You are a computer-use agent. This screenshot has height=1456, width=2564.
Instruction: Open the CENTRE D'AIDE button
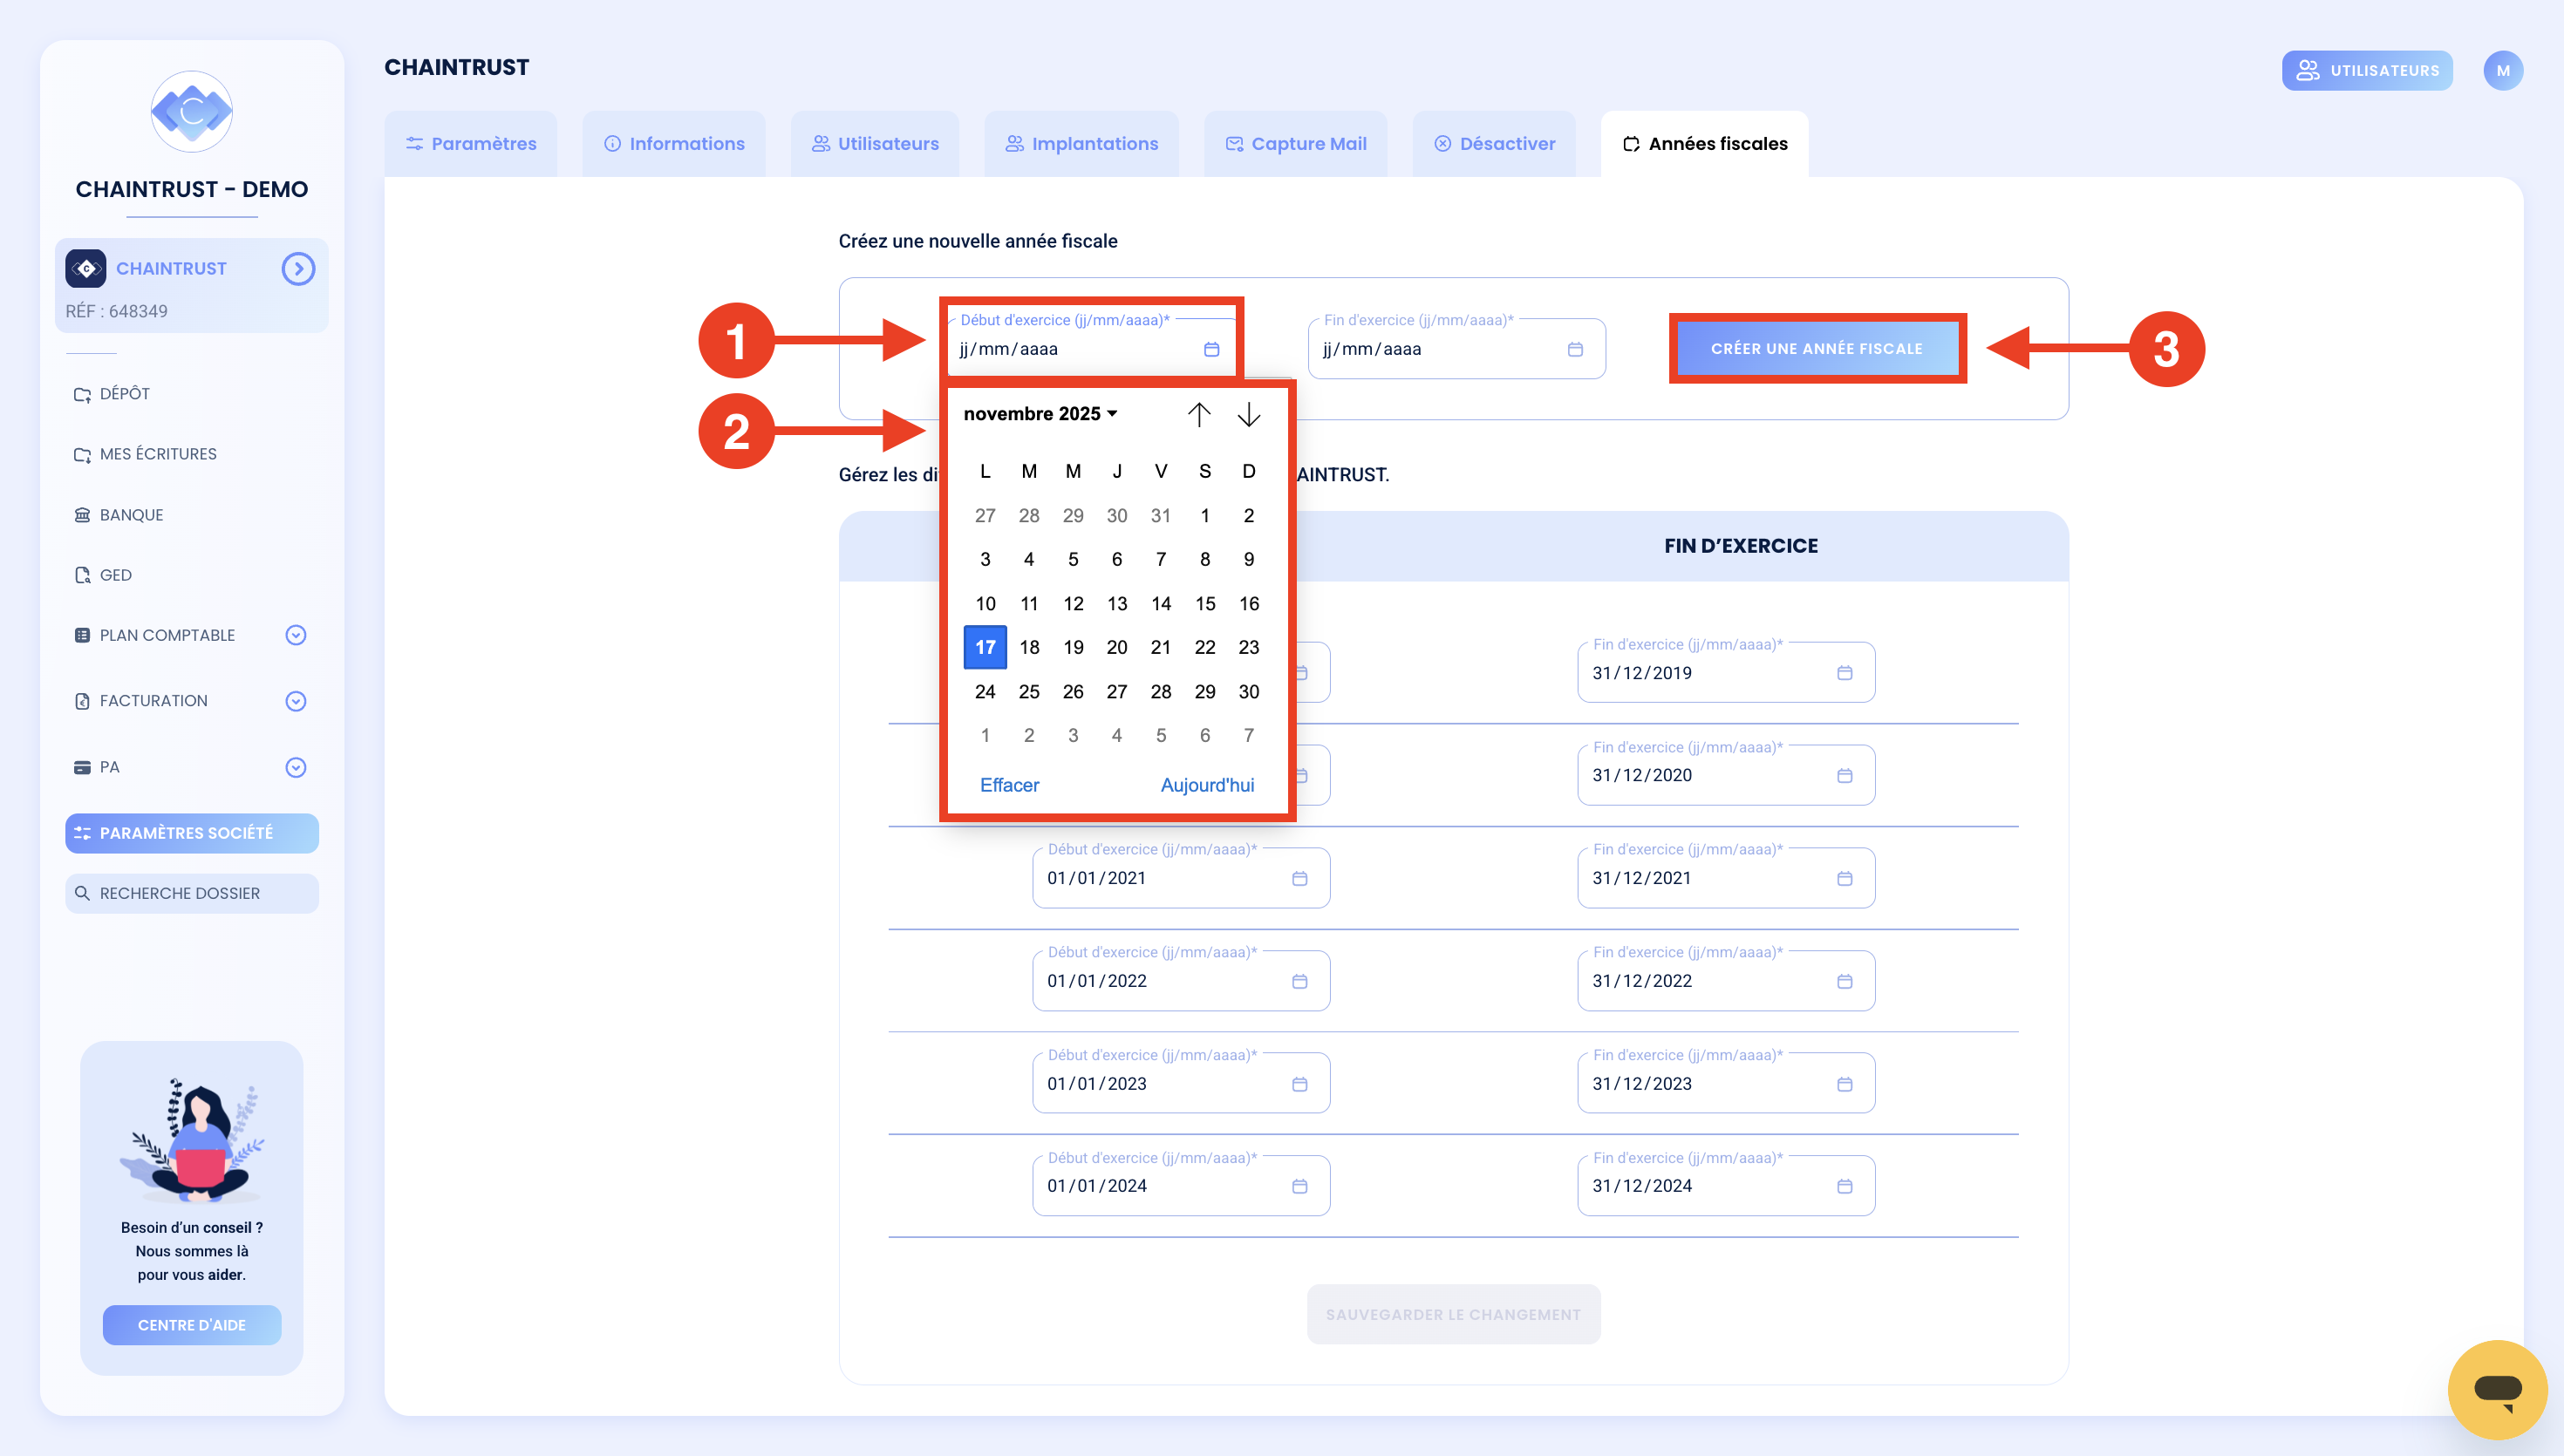(x=192, y=1325)
